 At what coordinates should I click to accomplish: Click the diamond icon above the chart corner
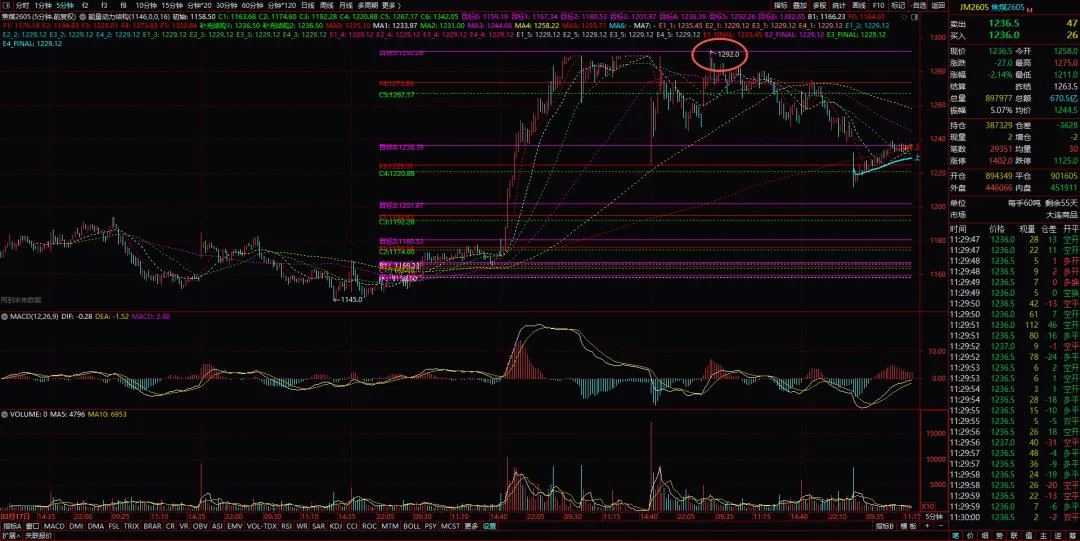[904, 16]
